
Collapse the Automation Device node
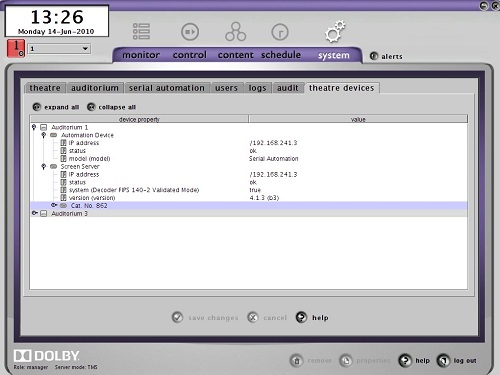tap(43, 135)
